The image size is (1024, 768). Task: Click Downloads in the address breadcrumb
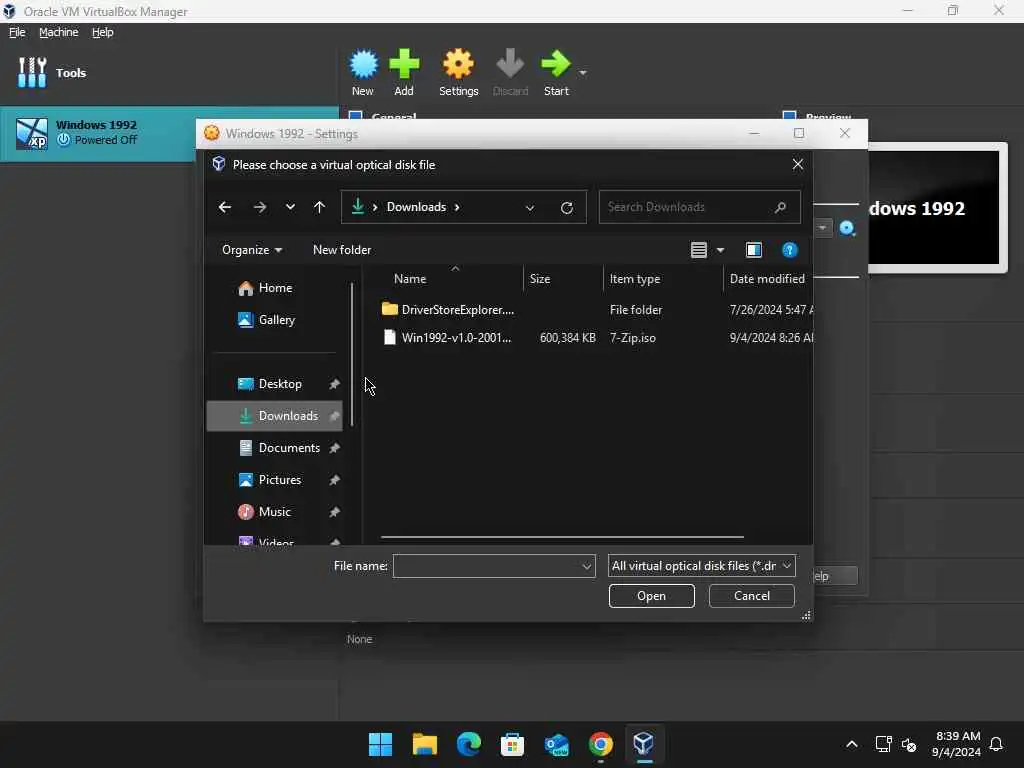click(416, 207)
